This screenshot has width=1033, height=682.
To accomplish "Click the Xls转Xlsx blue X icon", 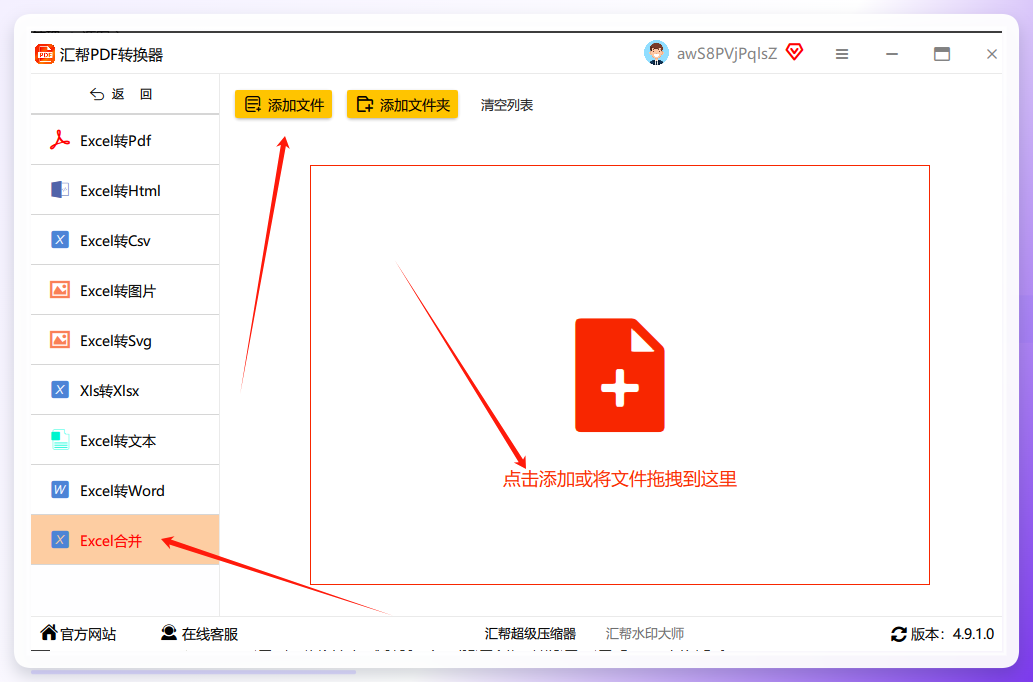I will (60, 390).
